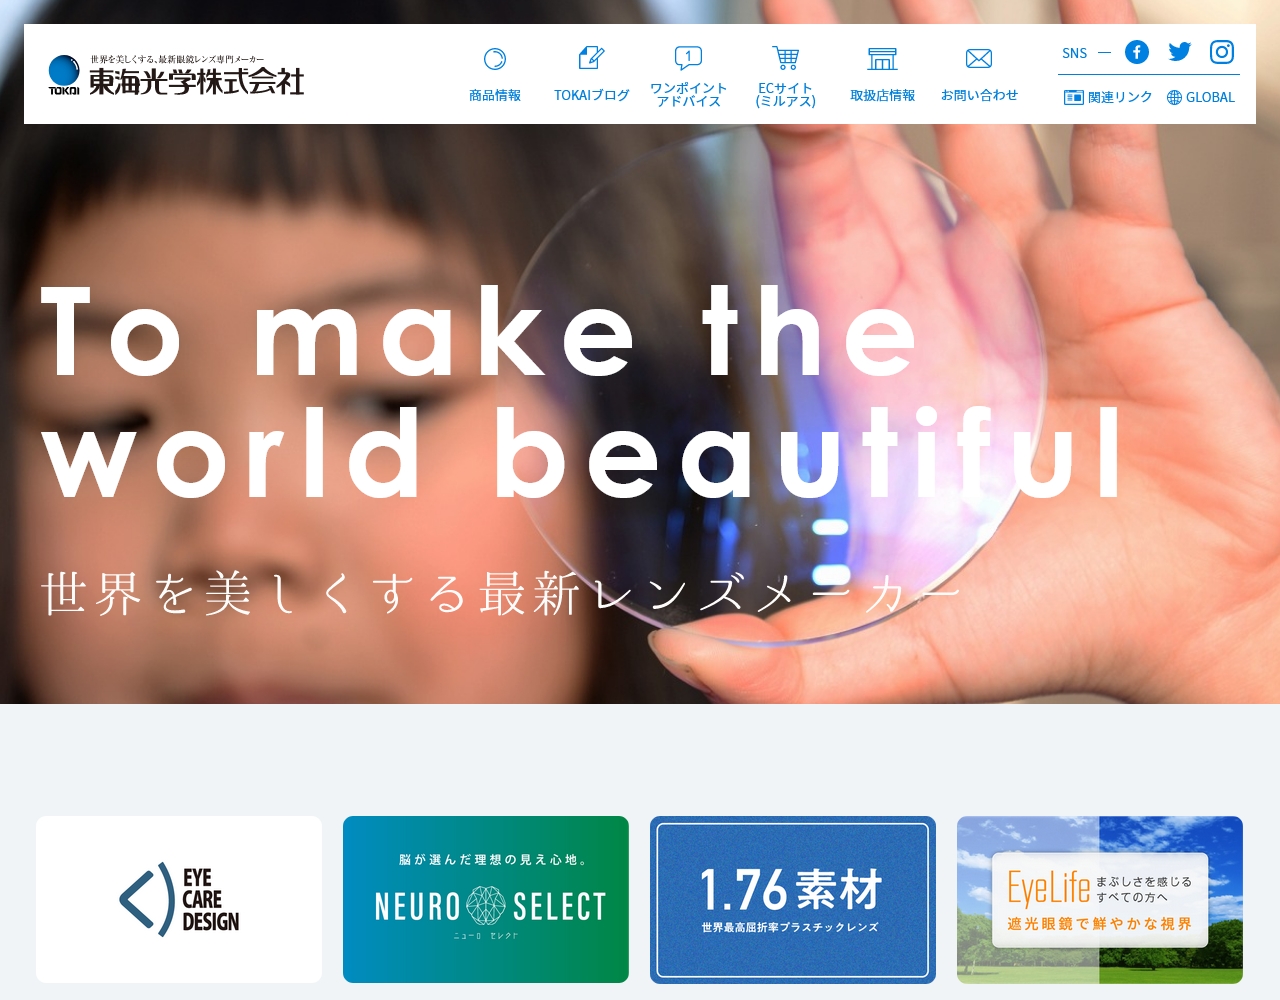Click the 東海光学株式会社 company logo

point(177,75)
